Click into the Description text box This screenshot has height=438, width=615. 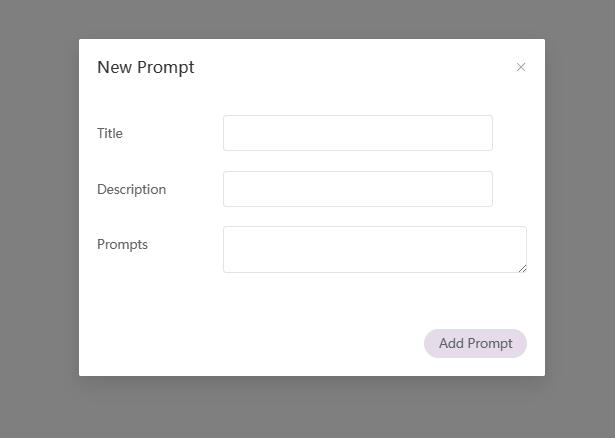click(357, 189)
